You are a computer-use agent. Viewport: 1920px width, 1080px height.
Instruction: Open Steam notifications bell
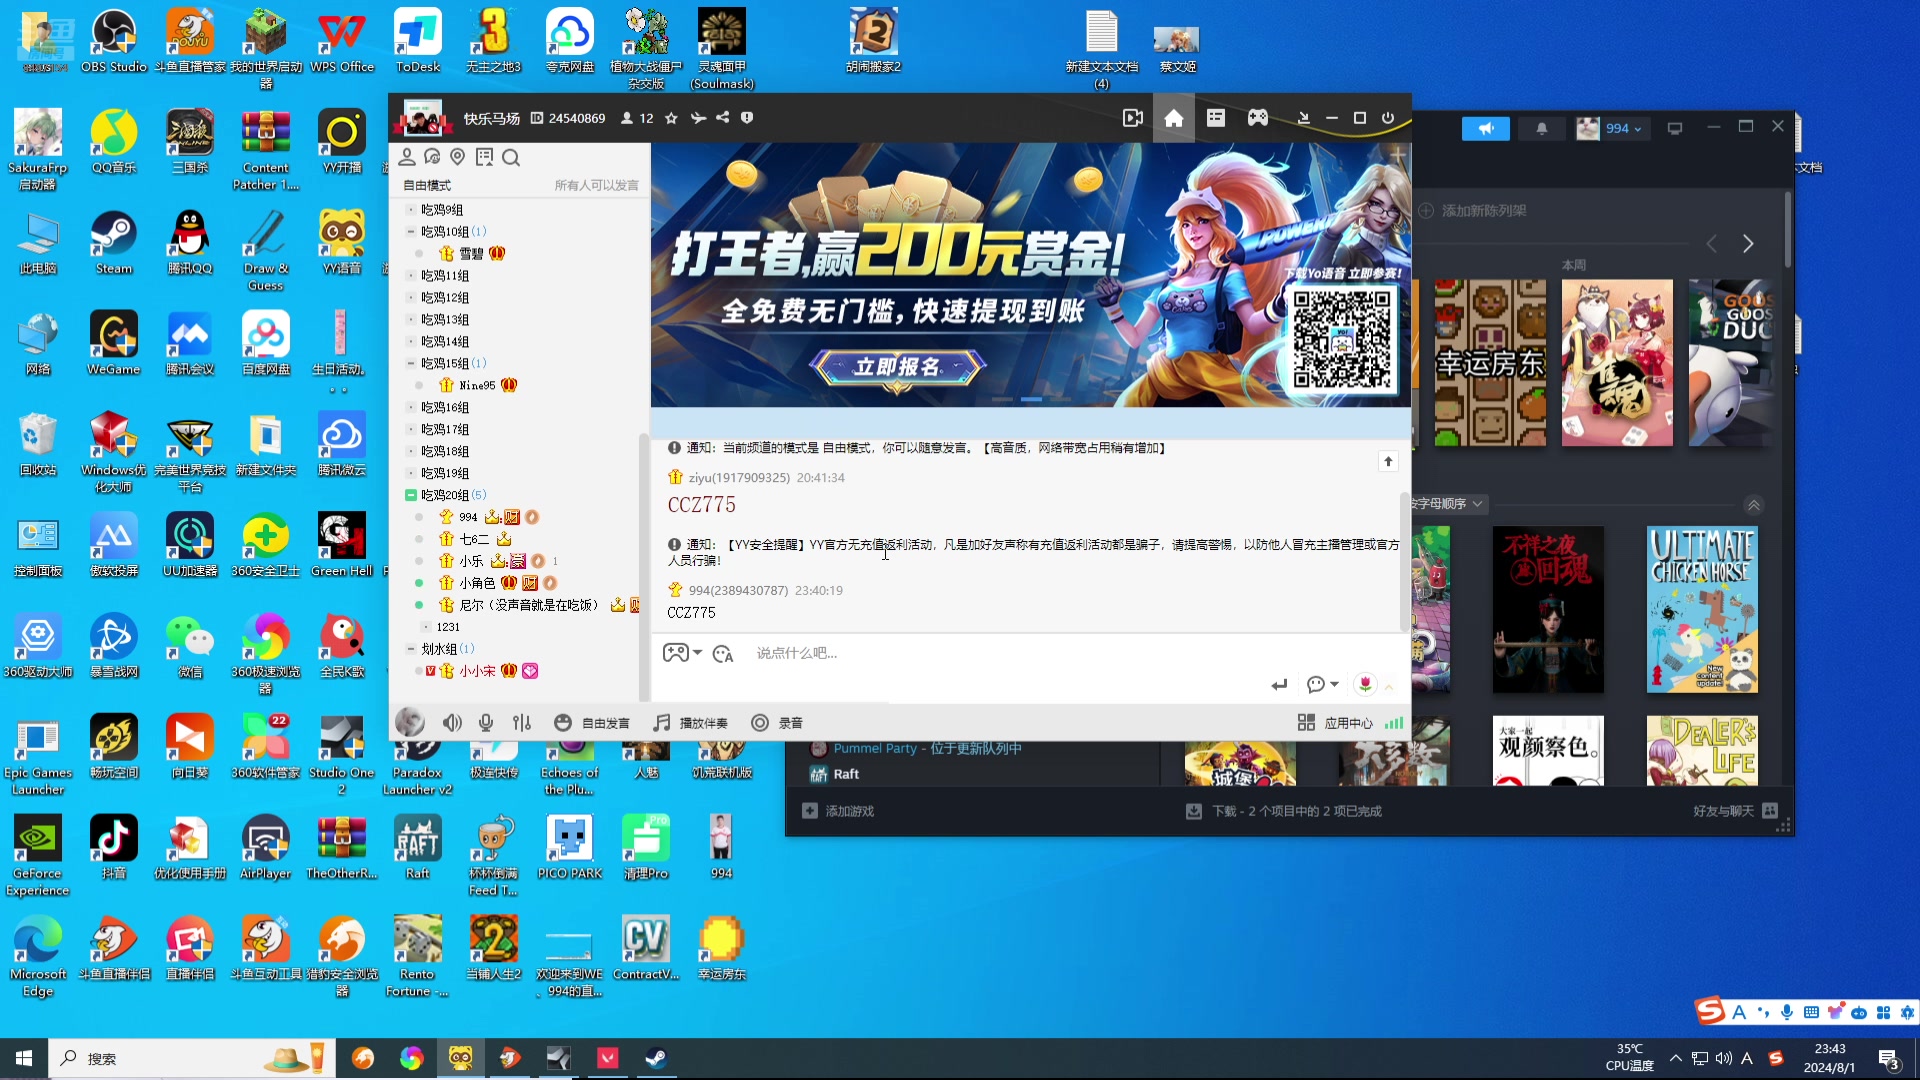(x=1542, y=128)
